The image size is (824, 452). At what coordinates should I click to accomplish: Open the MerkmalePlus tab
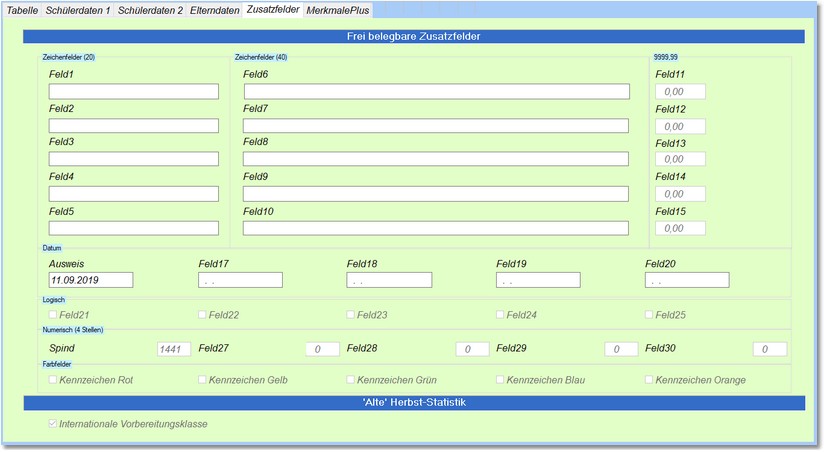338,9
